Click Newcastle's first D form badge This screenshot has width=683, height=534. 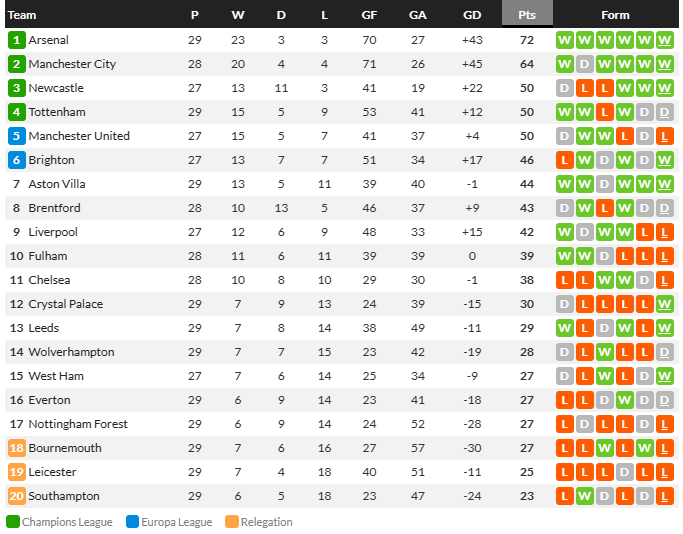[x=565, y=88]
